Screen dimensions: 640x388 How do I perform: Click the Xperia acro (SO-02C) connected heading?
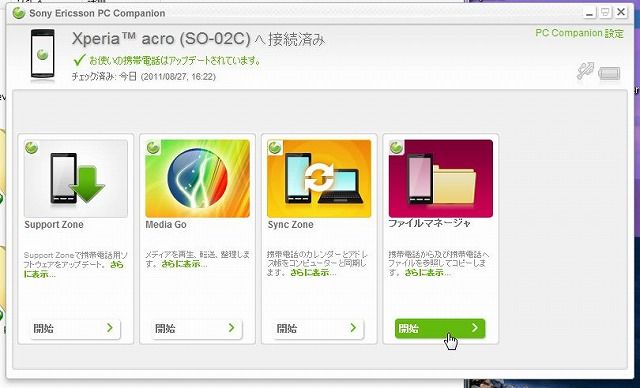click(x=198, y=39)
